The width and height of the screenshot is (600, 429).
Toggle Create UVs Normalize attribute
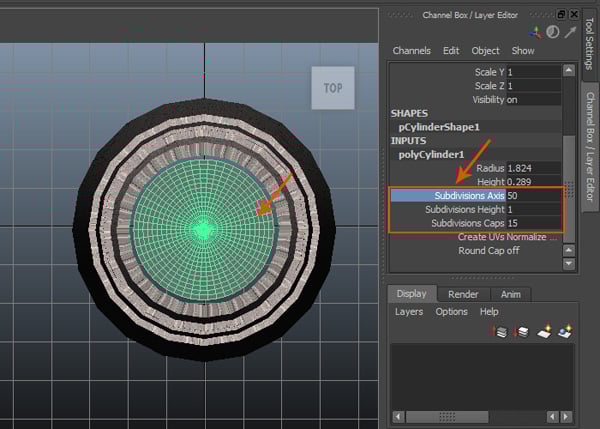coord(507,237)
